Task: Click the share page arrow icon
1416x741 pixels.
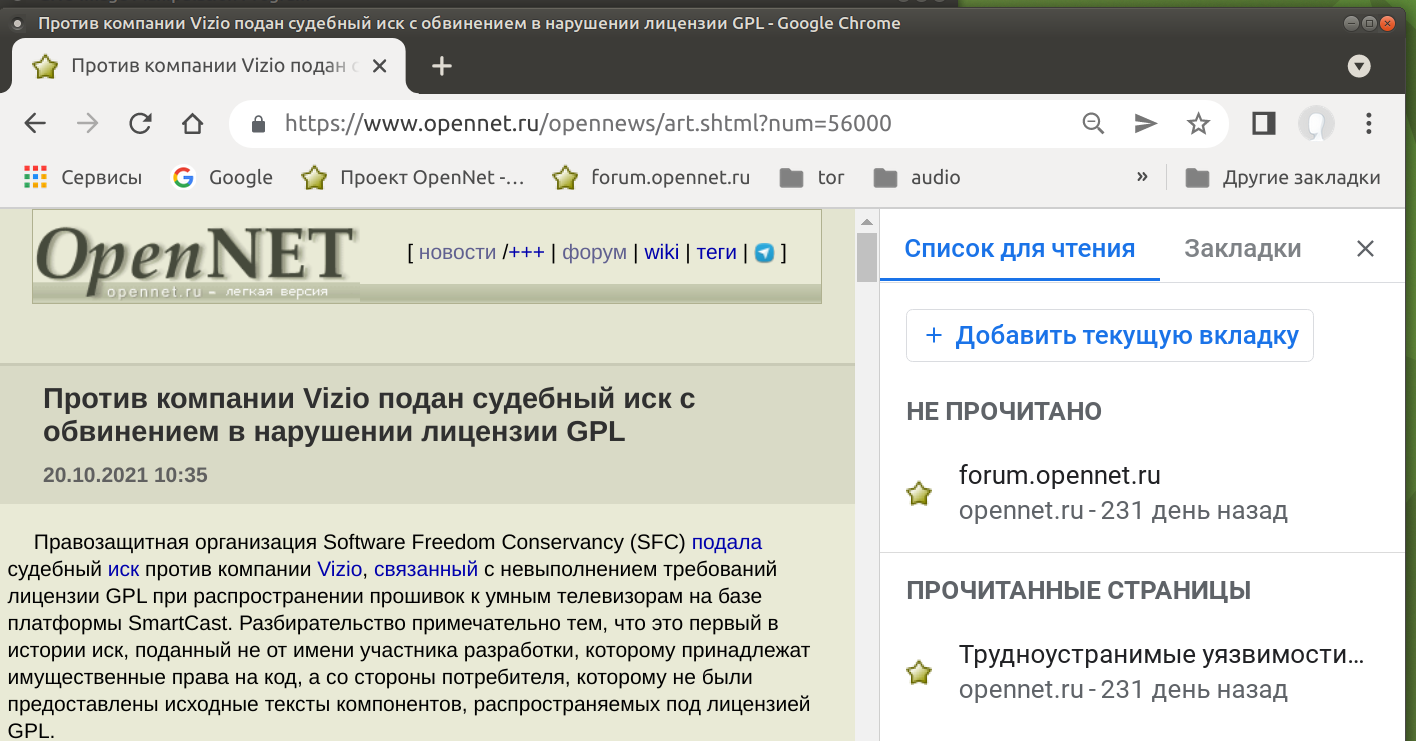Action: click(1145, 123)
